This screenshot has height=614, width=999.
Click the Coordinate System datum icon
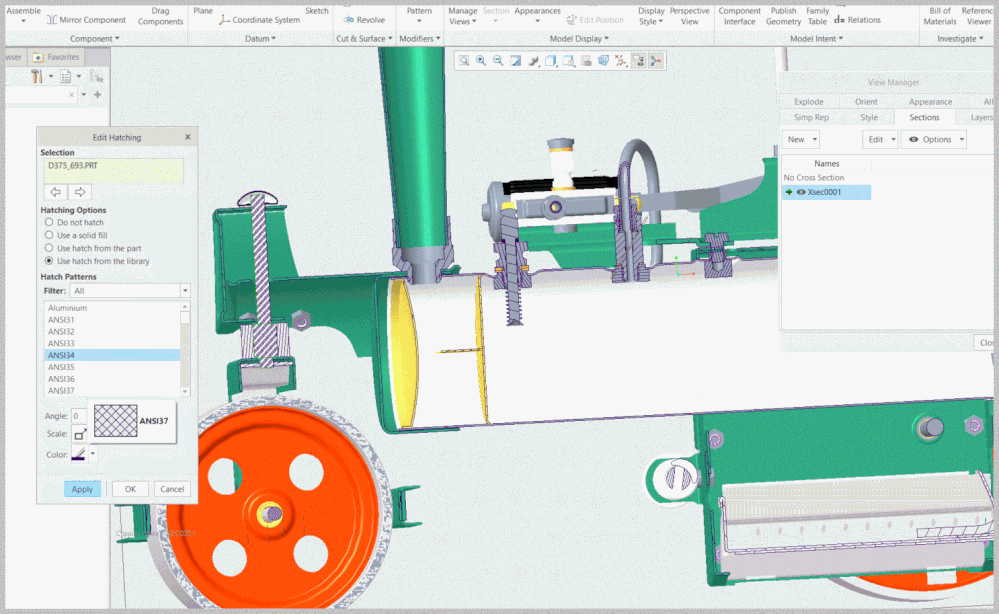[224, 20]
